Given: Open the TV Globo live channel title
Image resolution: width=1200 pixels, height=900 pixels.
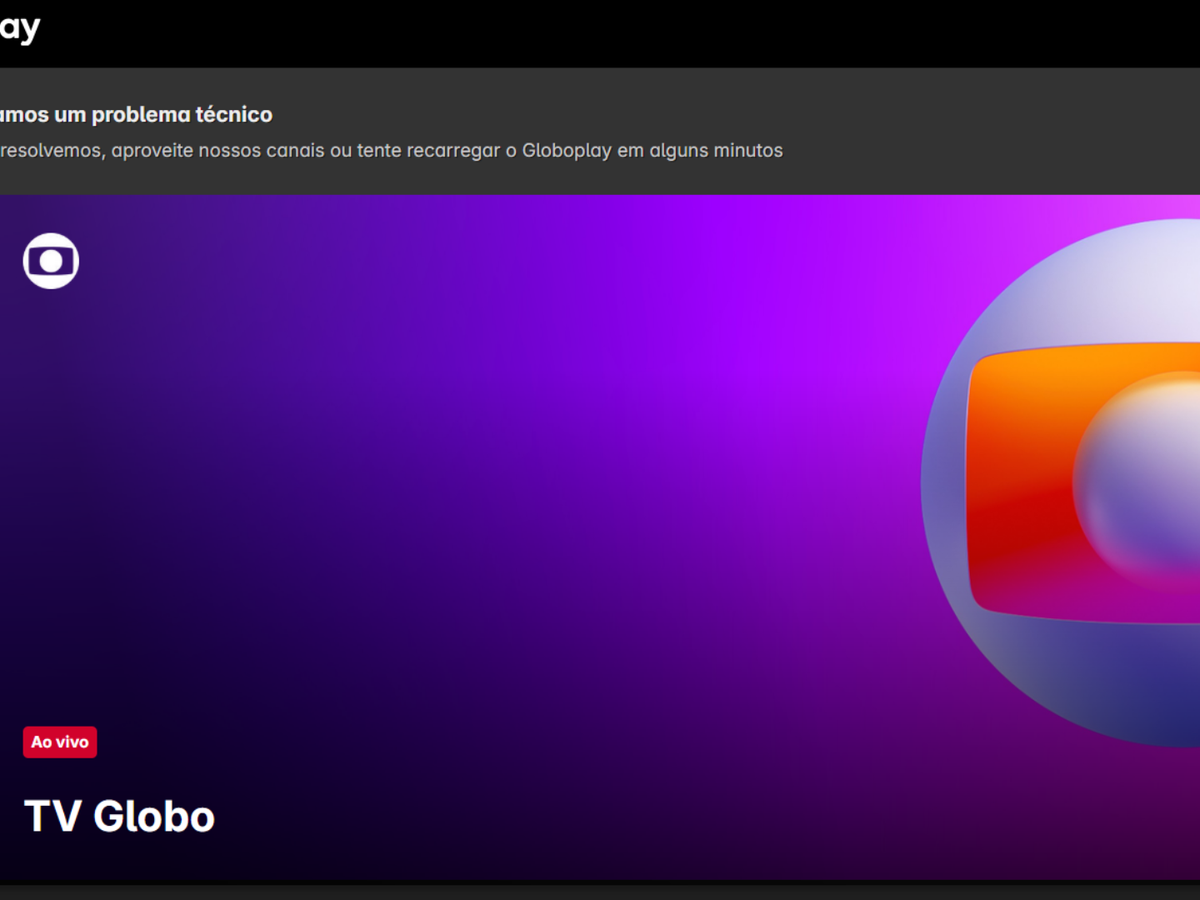Looking at the screenshot, I should (119, 816).
